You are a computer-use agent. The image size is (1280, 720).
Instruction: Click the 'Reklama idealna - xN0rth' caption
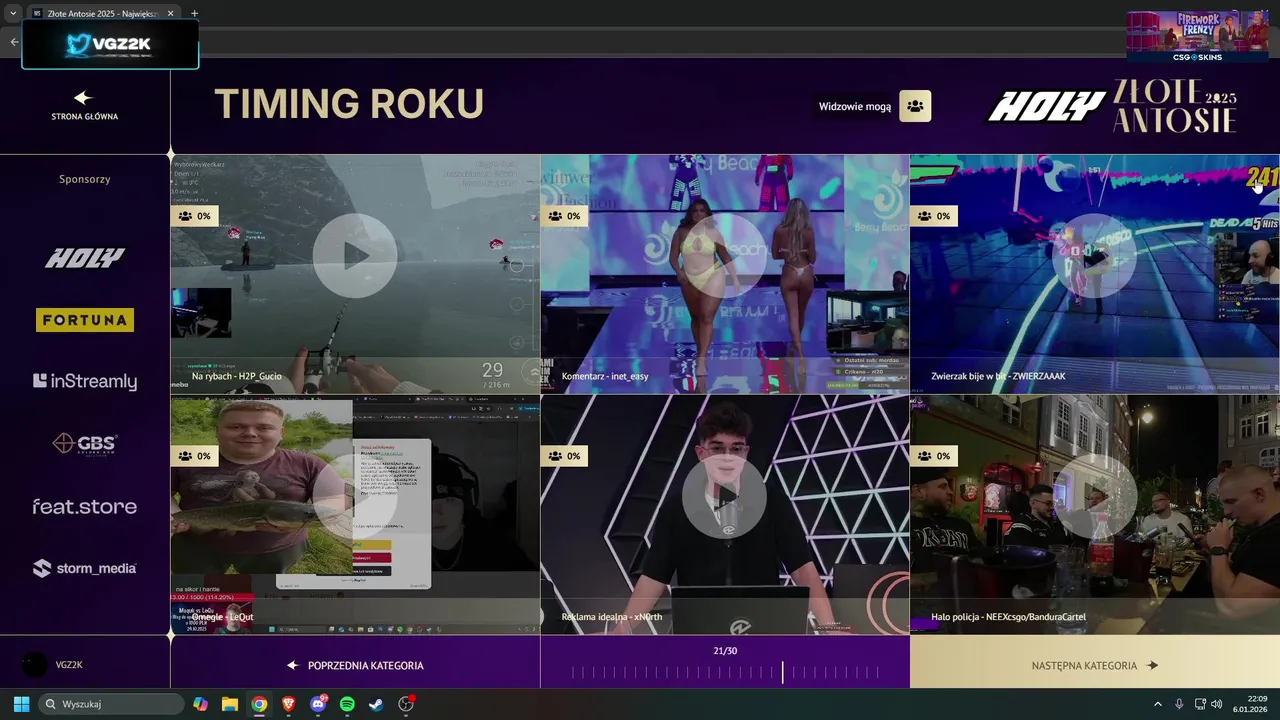click(612, 617)
